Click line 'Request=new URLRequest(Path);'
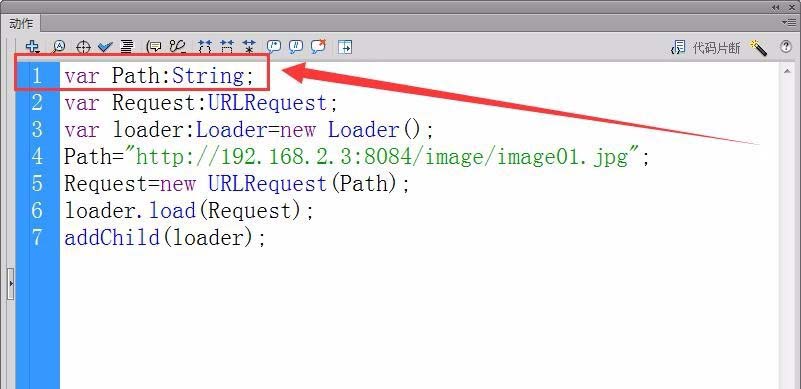 pyautogui.click(x=237, y=184)
